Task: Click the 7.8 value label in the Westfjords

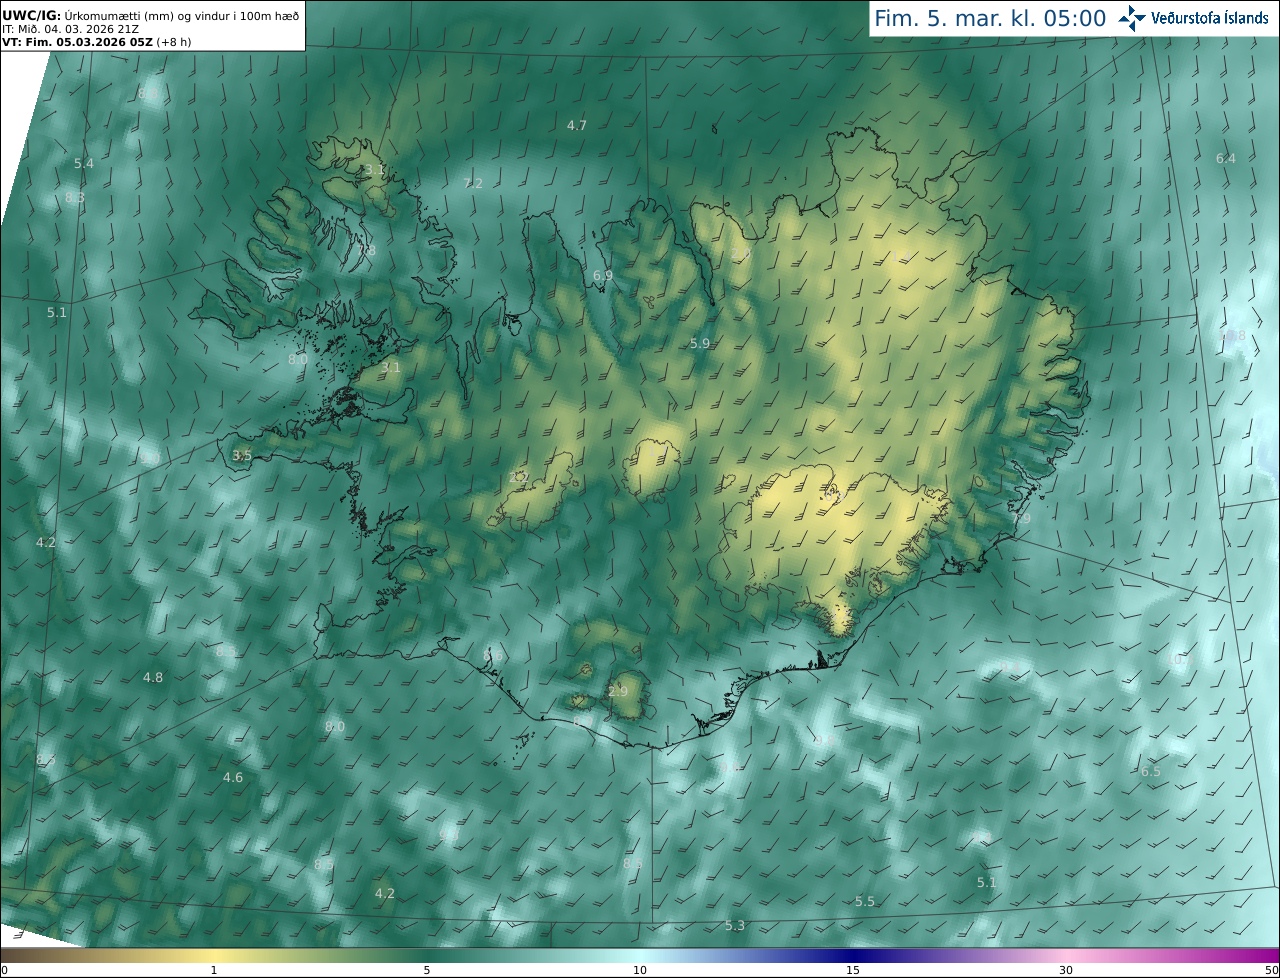Action: (x=366, y=251)
